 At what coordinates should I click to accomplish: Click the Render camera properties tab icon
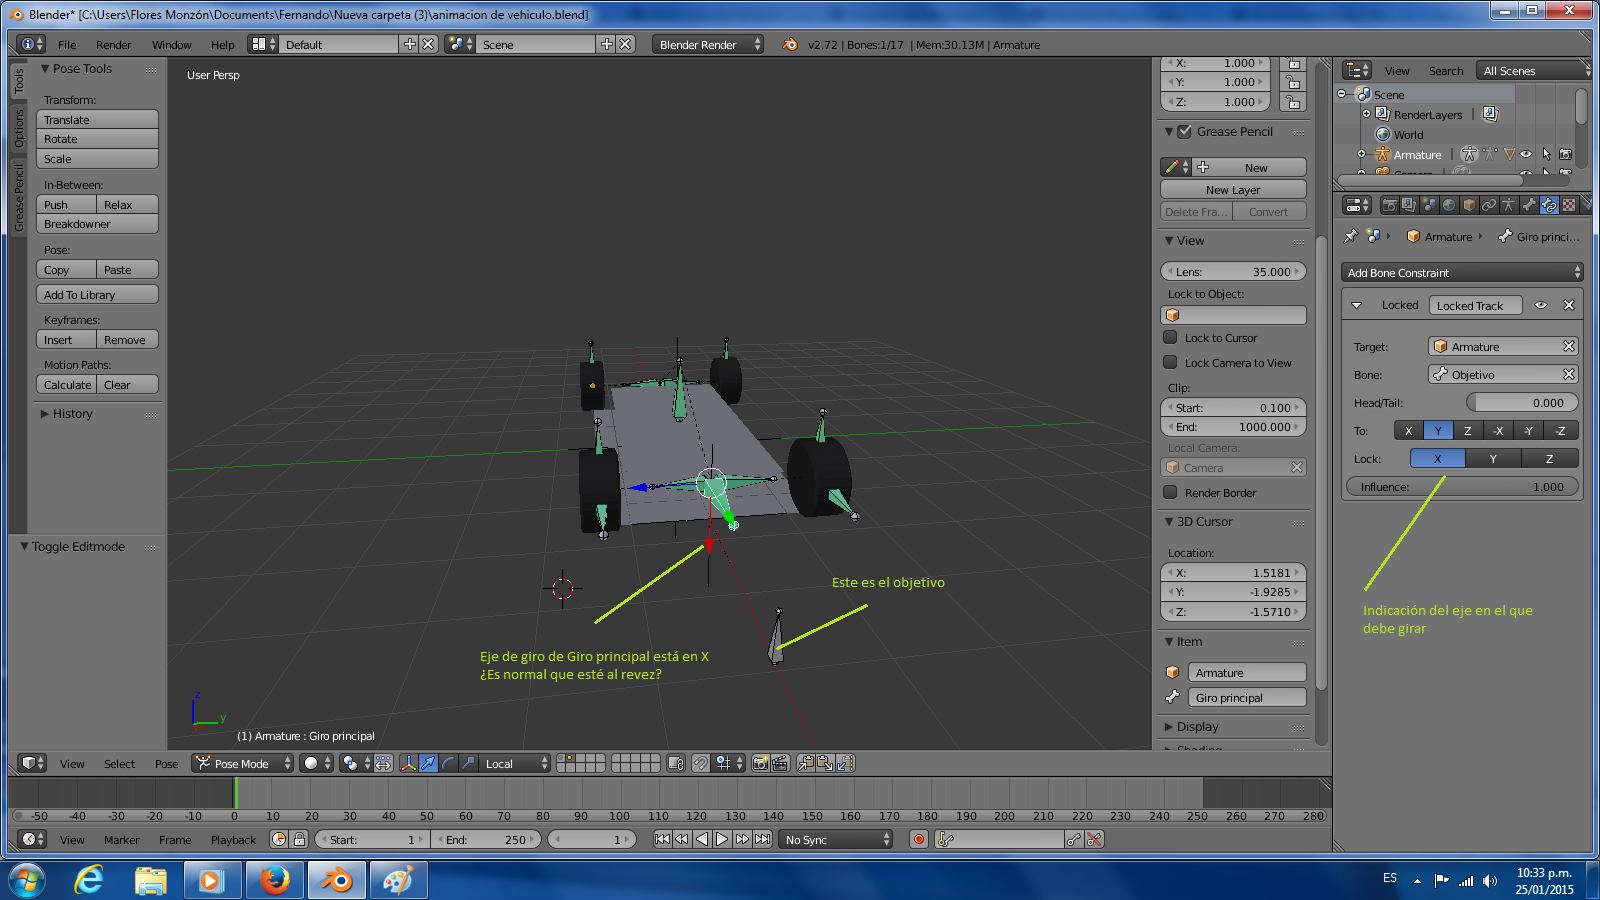(x=1389, y=205)
